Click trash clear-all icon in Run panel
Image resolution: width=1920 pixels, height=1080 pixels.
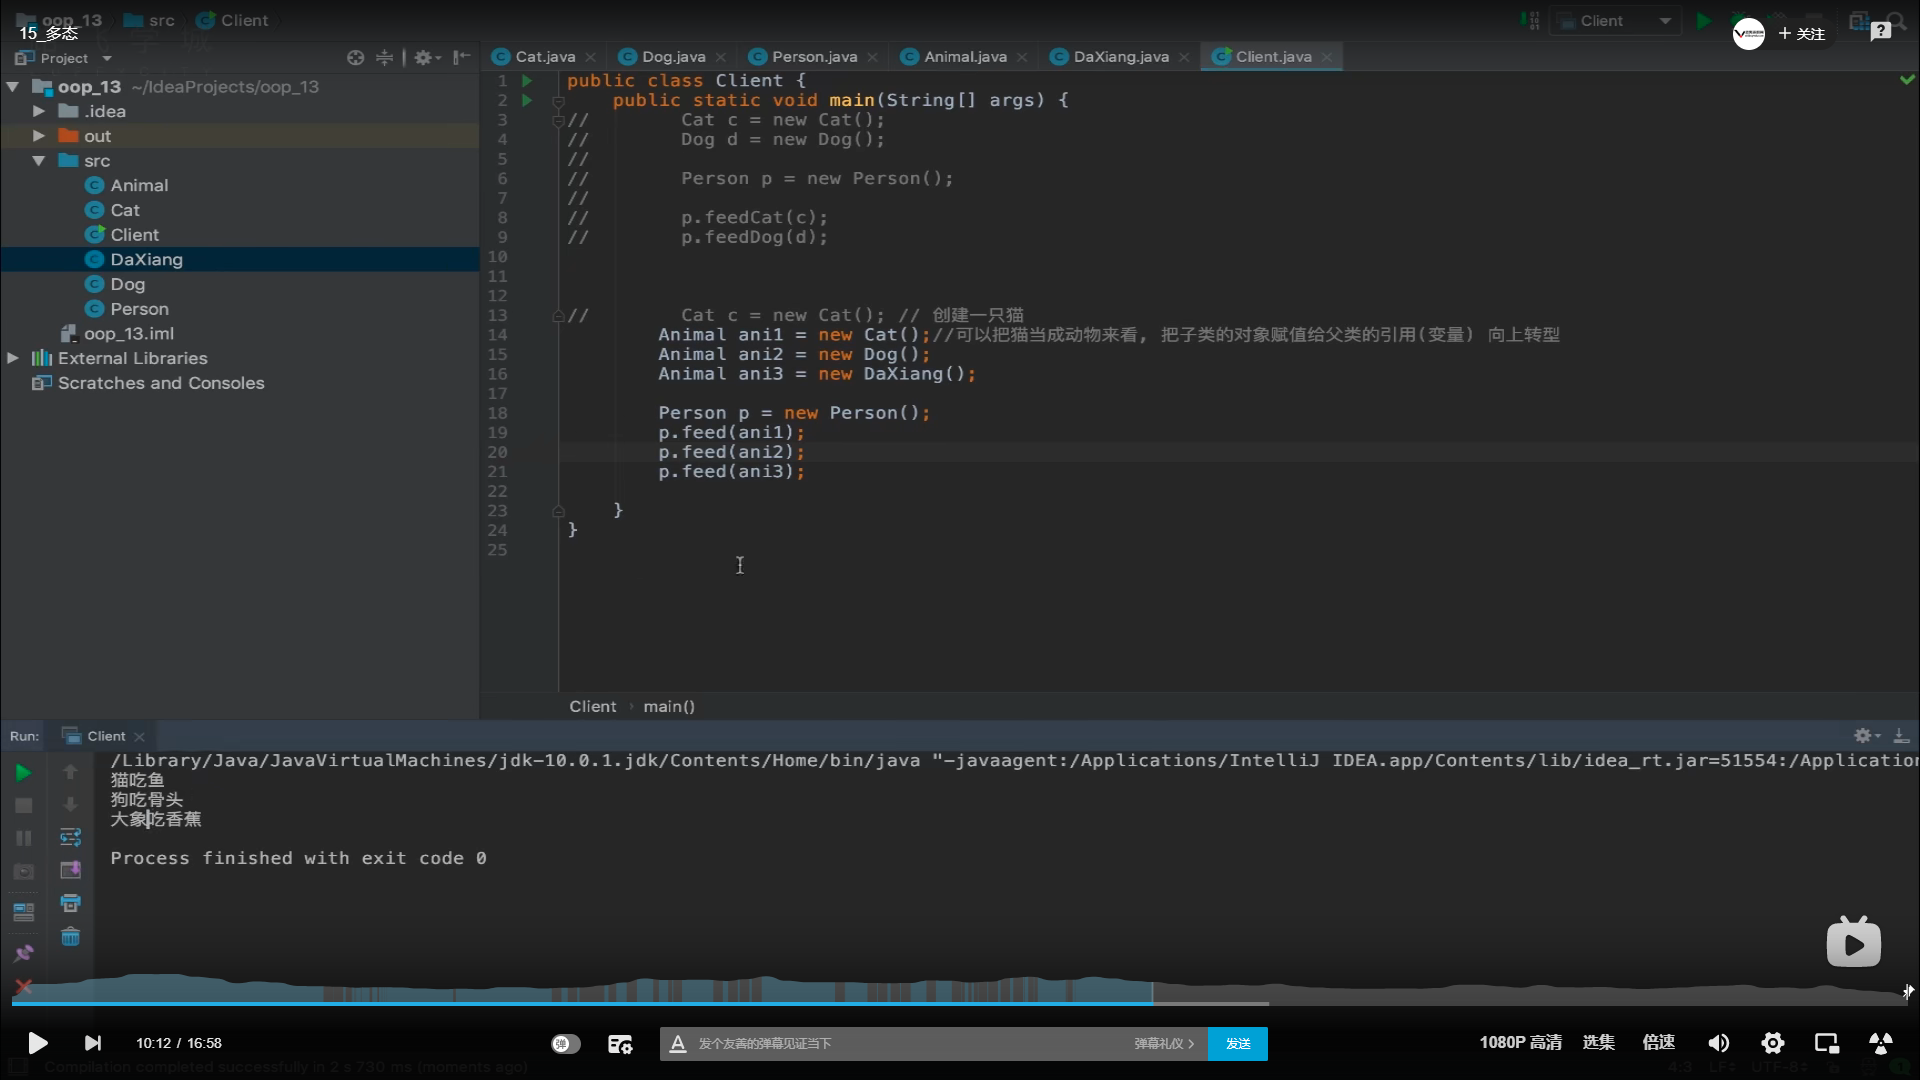click(x=70, y=937)
